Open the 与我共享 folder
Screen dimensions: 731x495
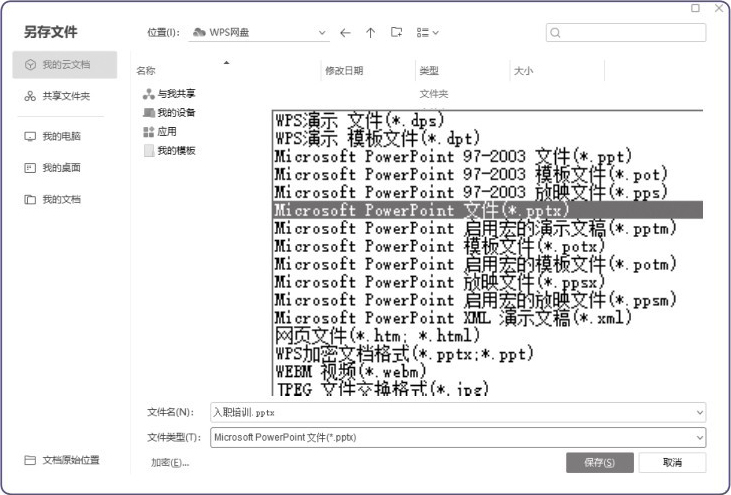169,94
